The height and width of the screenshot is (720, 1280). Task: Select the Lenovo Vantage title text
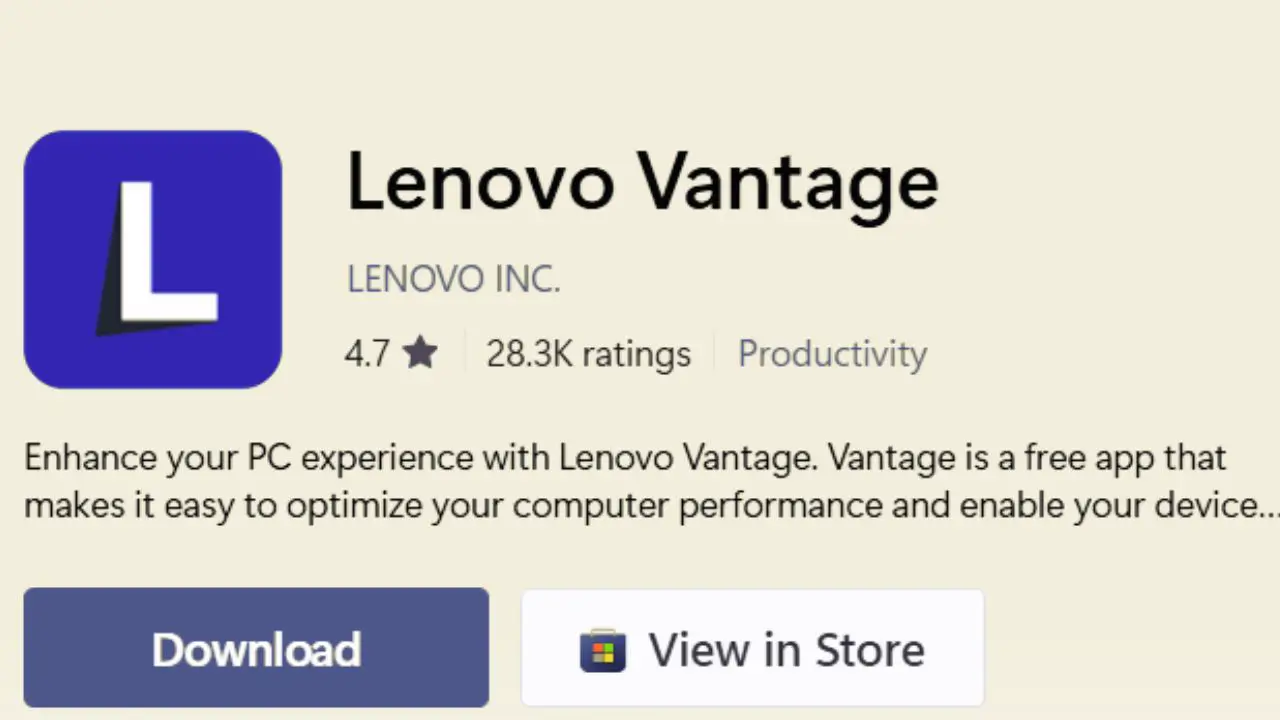[642, 182]
